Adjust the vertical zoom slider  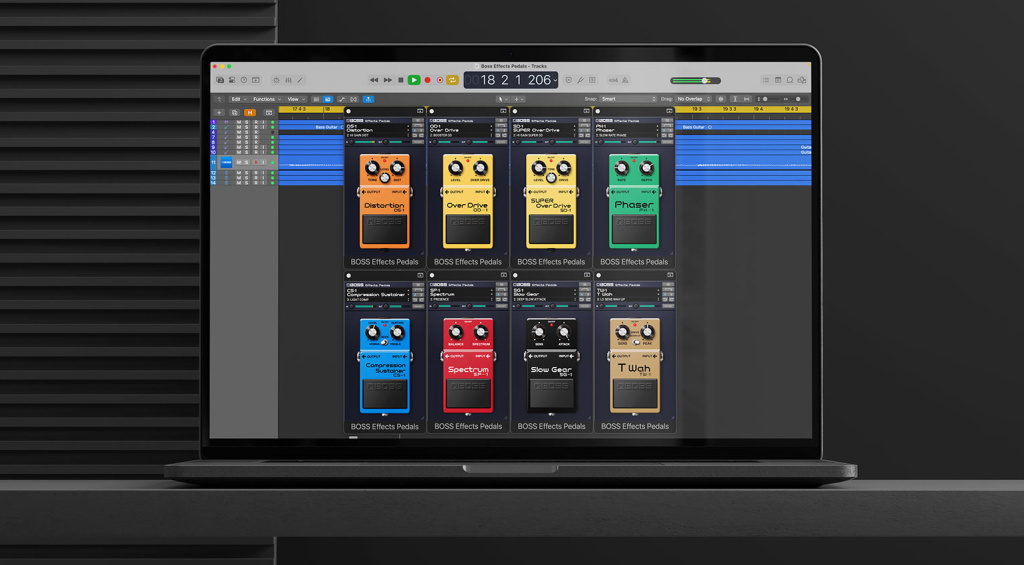tap(769, 99)
